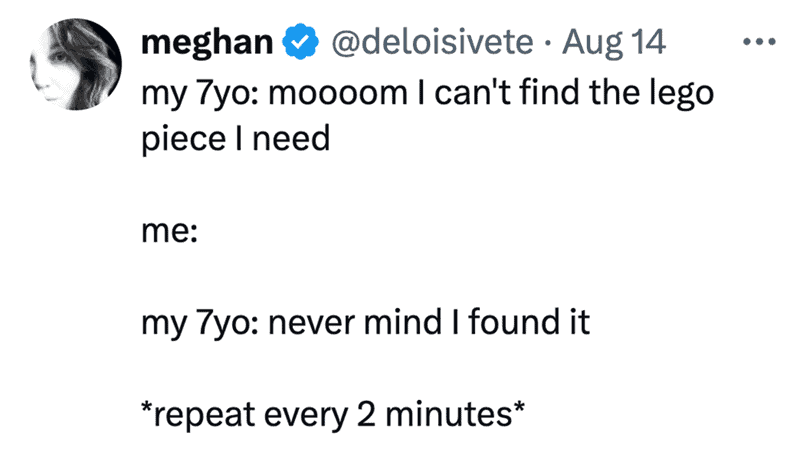The image size is (800, 452).
Task: Click the blue verified checkmark badge
Action: click(x=301, y=41)
